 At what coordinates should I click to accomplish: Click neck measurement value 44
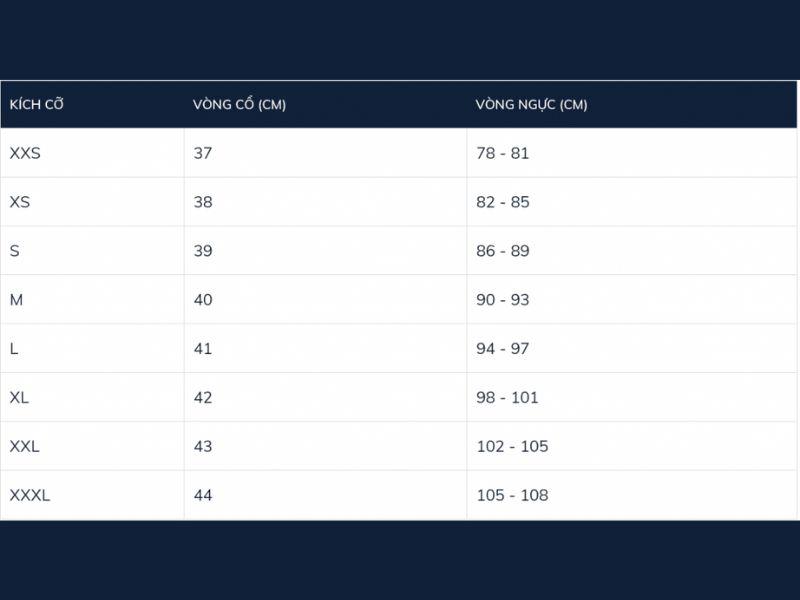click(x=203, y=495)
